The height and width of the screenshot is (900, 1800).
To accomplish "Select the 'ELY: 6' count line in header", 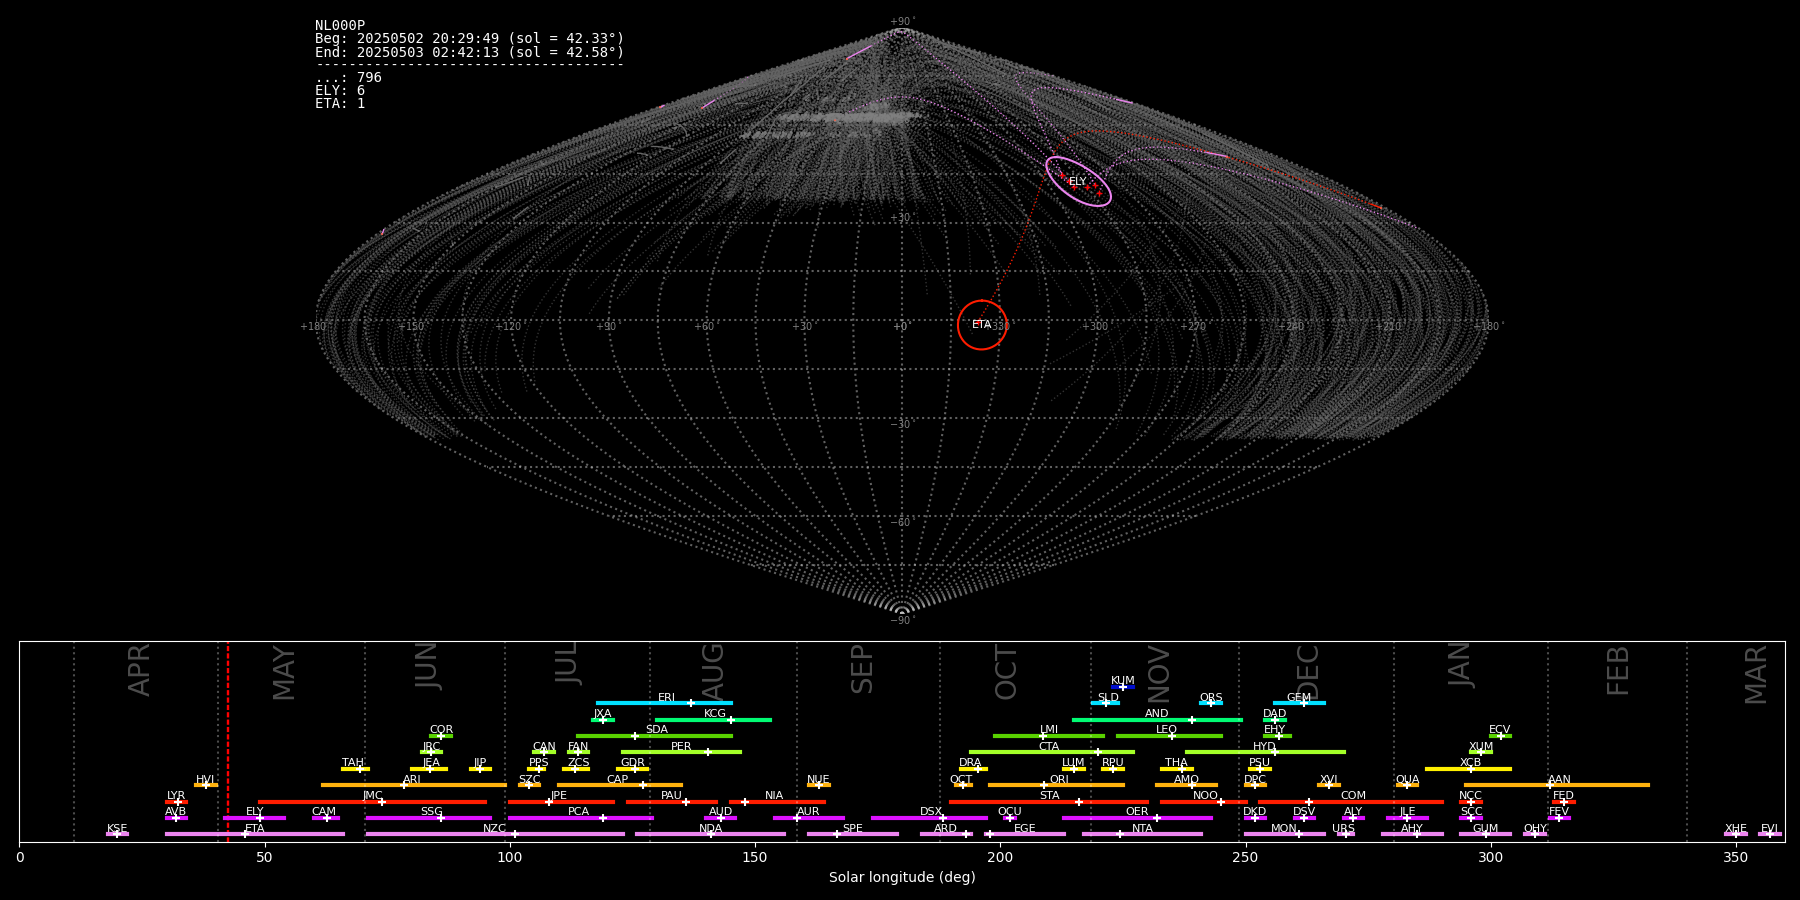I will point(340,91).
